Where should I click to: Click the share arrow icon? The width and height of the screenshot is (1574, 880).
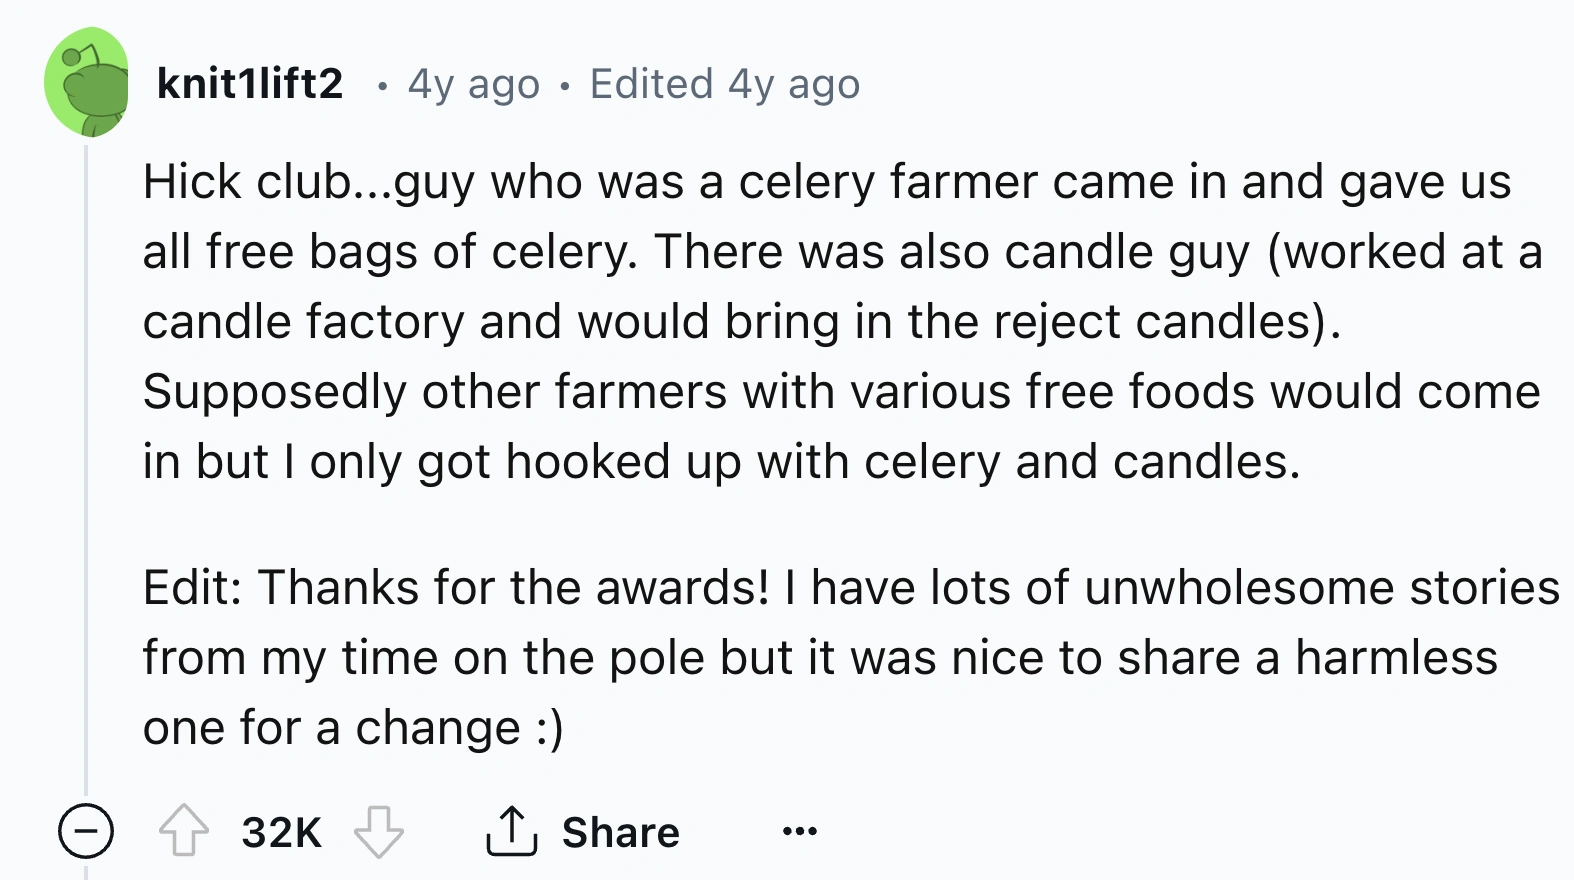511,832
